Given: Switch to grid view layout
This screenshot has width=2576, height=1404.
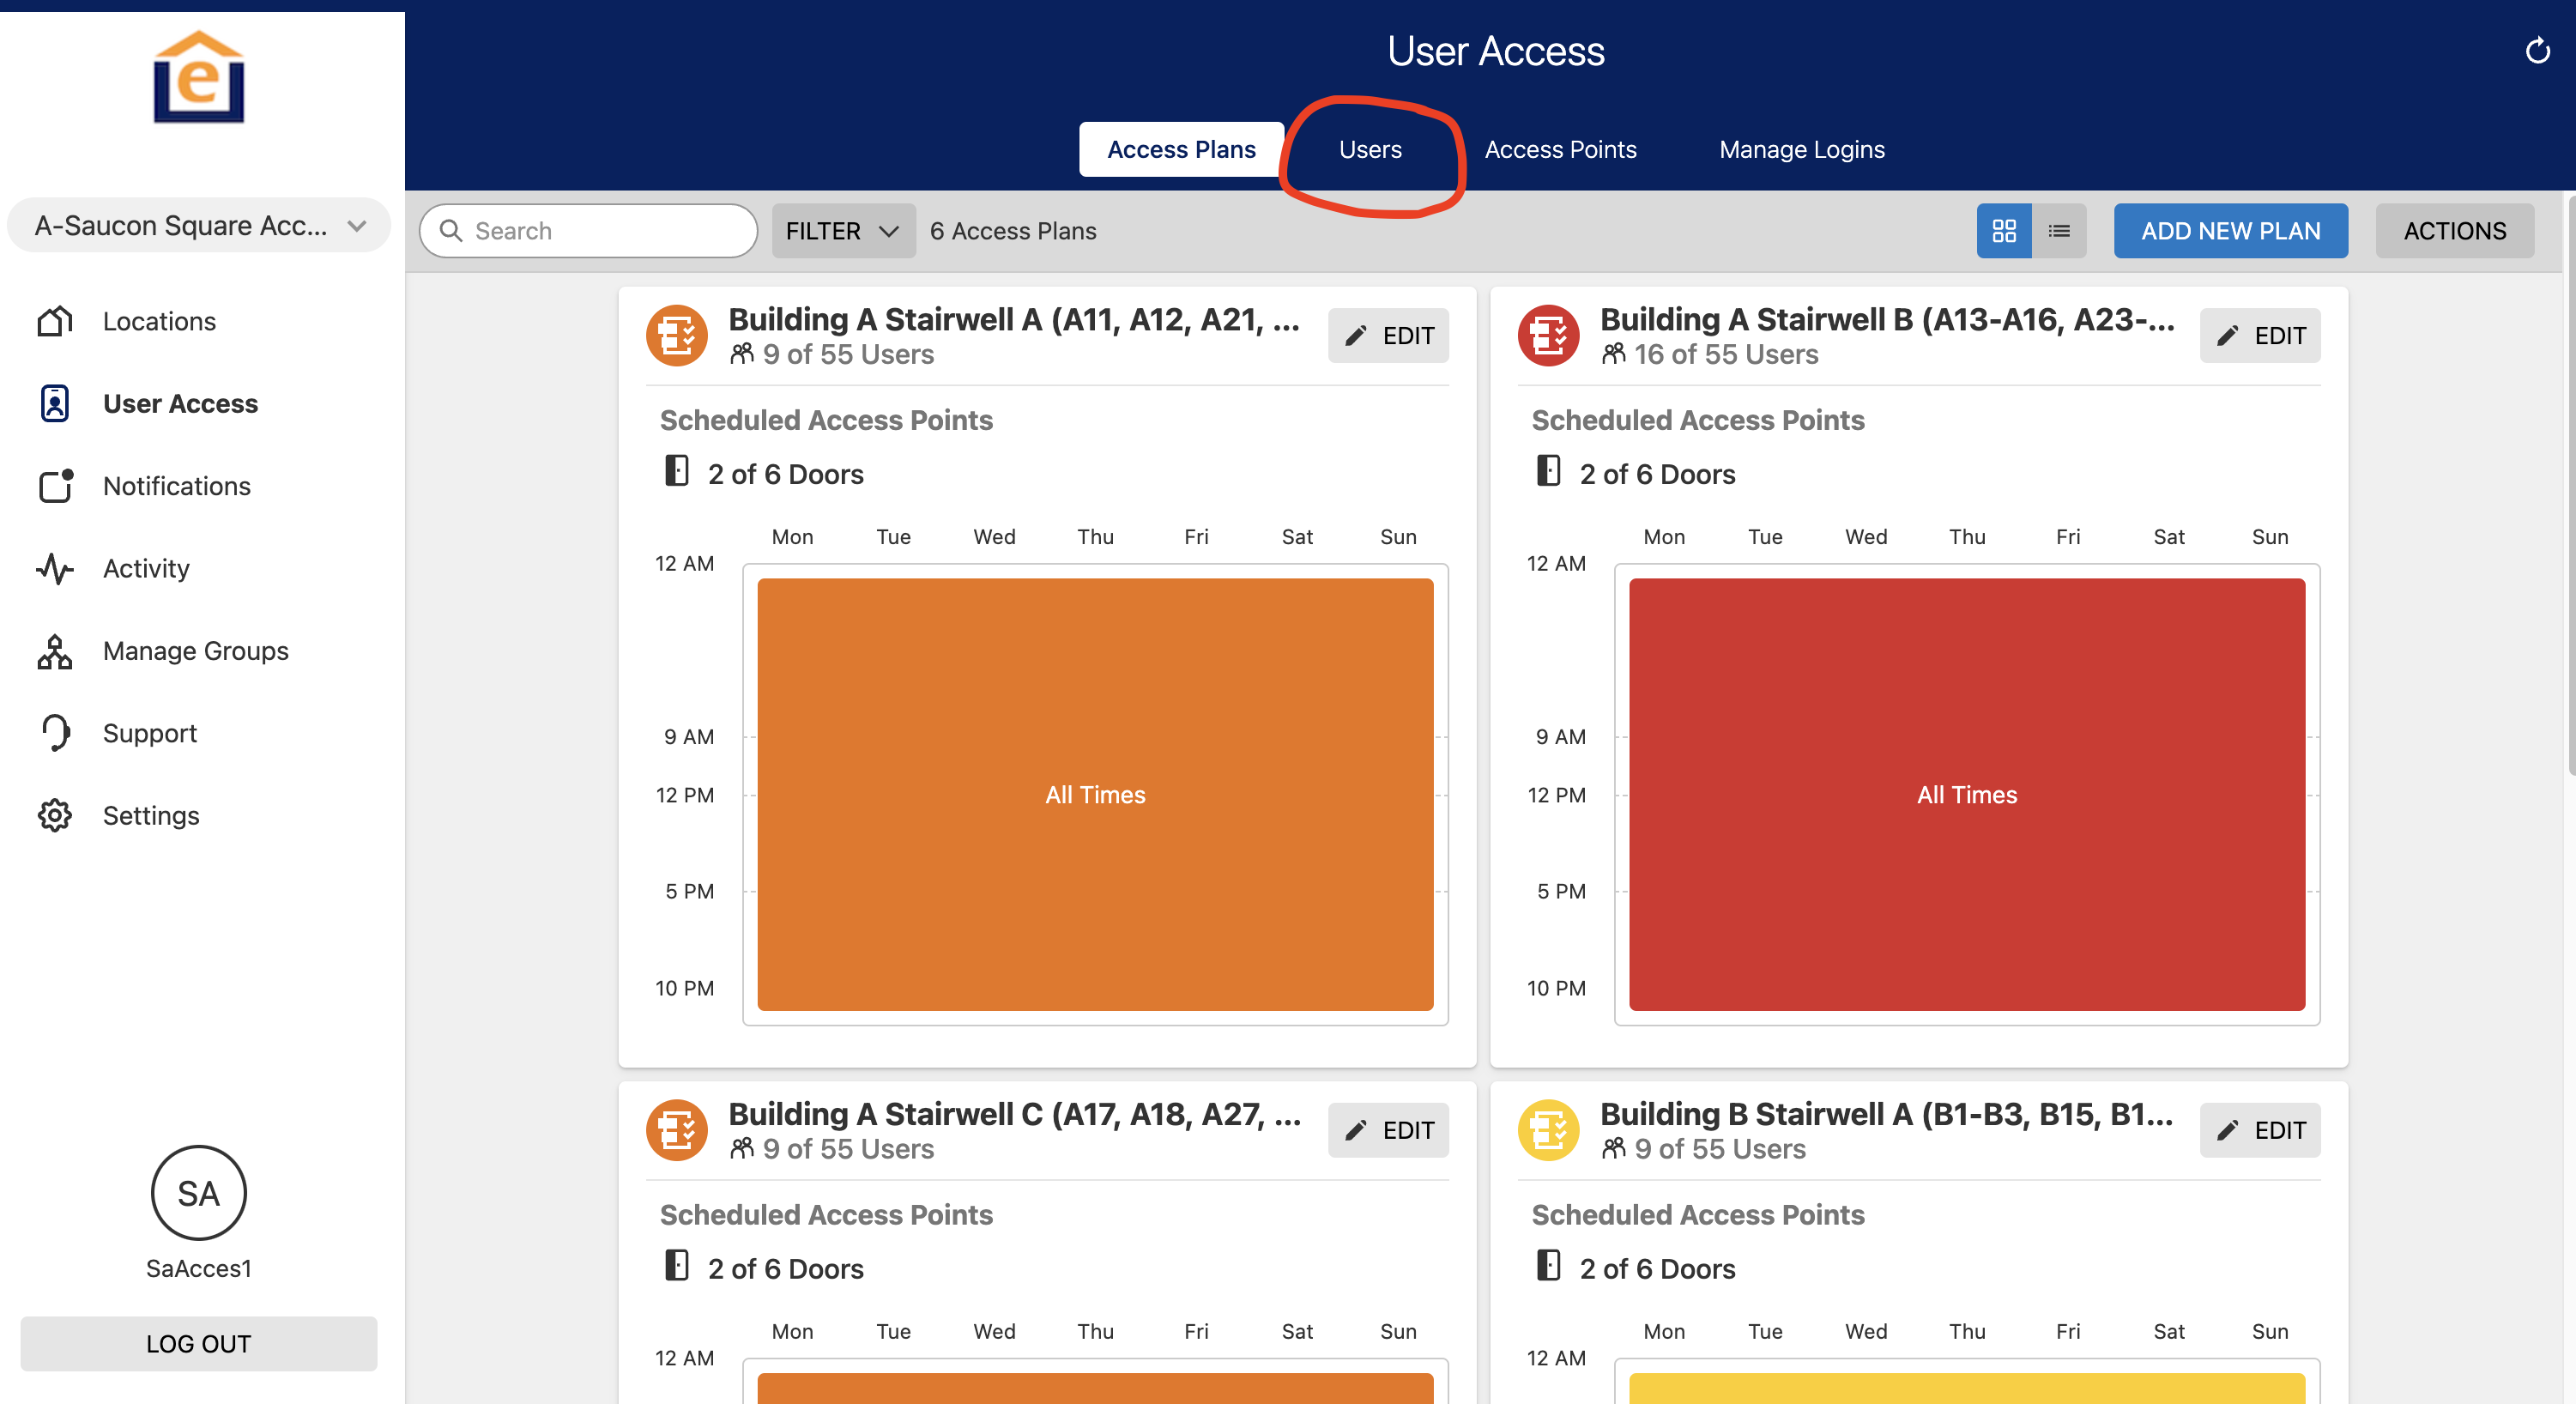Looking at the screenshot, I should tap(2003, 231).
